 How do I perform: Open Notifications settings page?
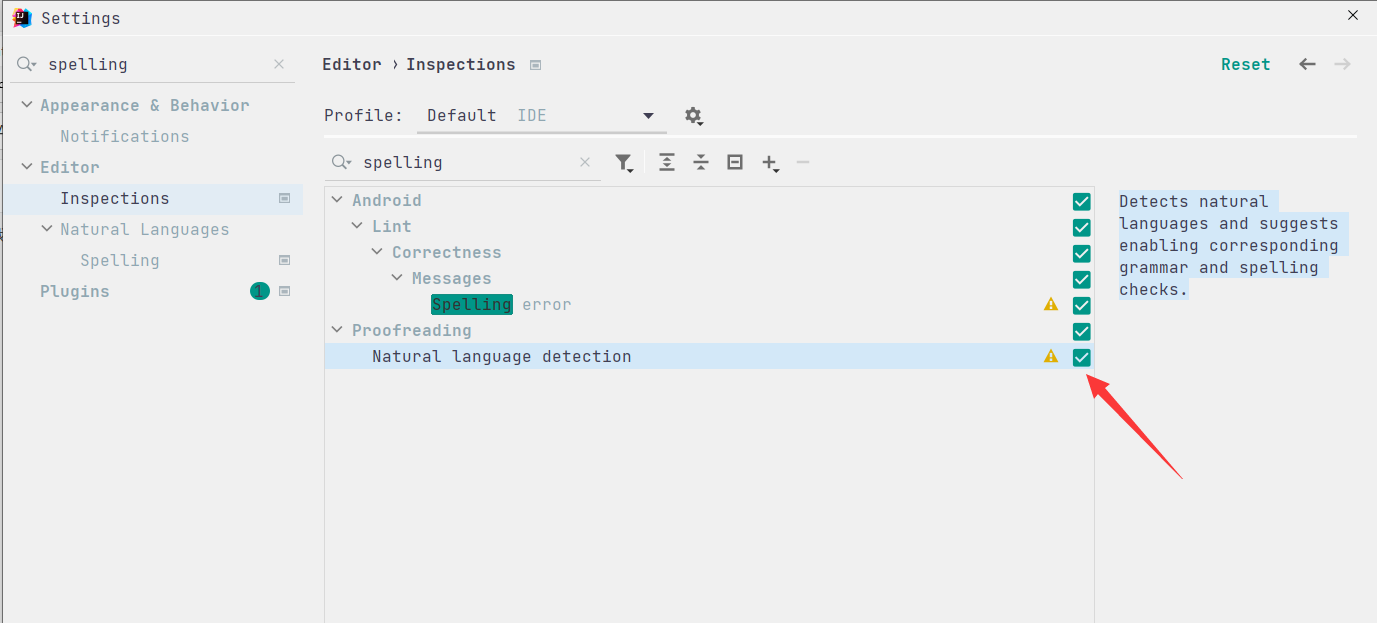(124, 136)
